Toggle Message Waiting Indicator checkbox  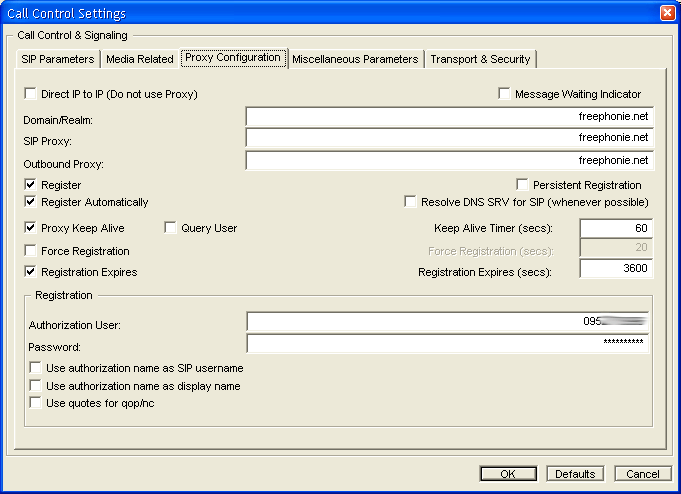tap(505, 94)
